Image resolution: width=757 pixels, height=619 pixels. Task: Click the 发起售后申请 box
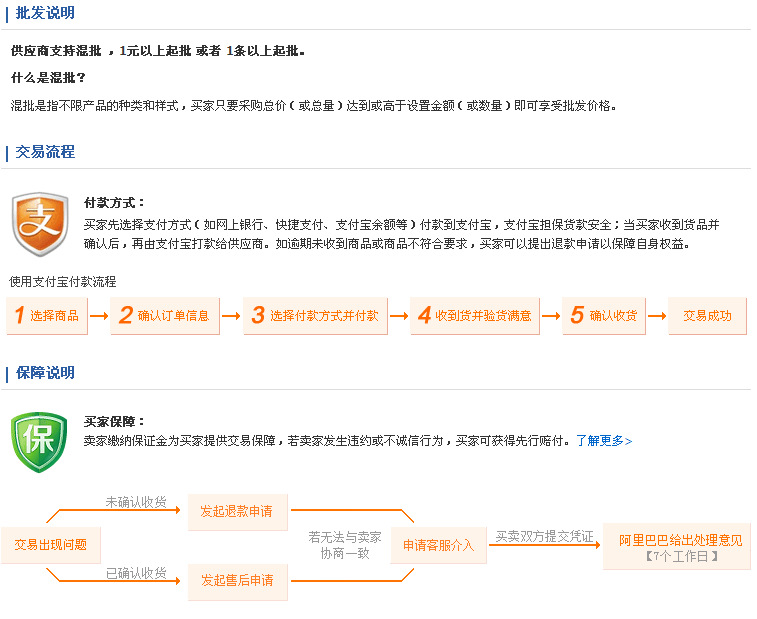pos(238,581)
